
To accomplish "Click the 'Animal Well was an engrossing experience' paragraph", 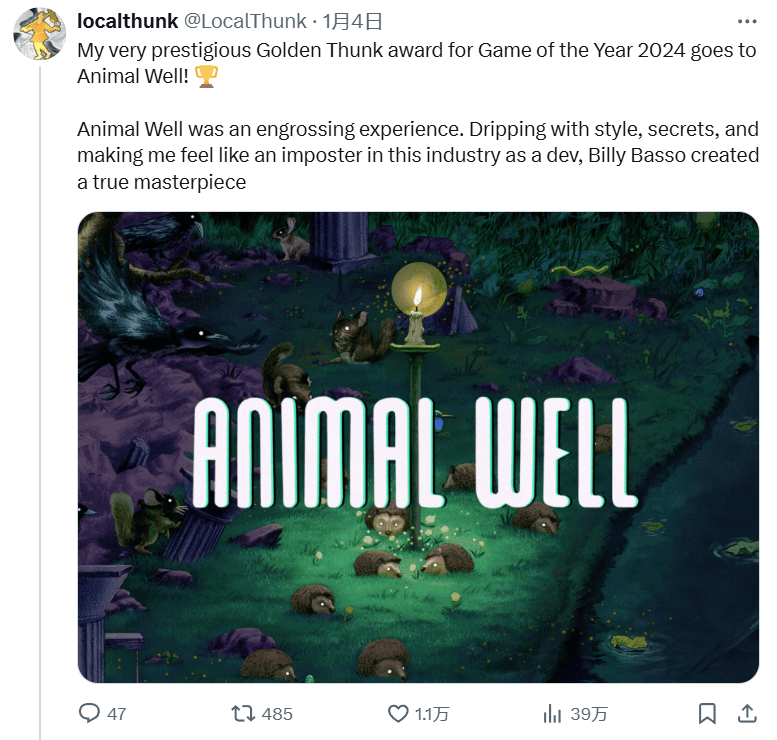I will coord(418,156).
